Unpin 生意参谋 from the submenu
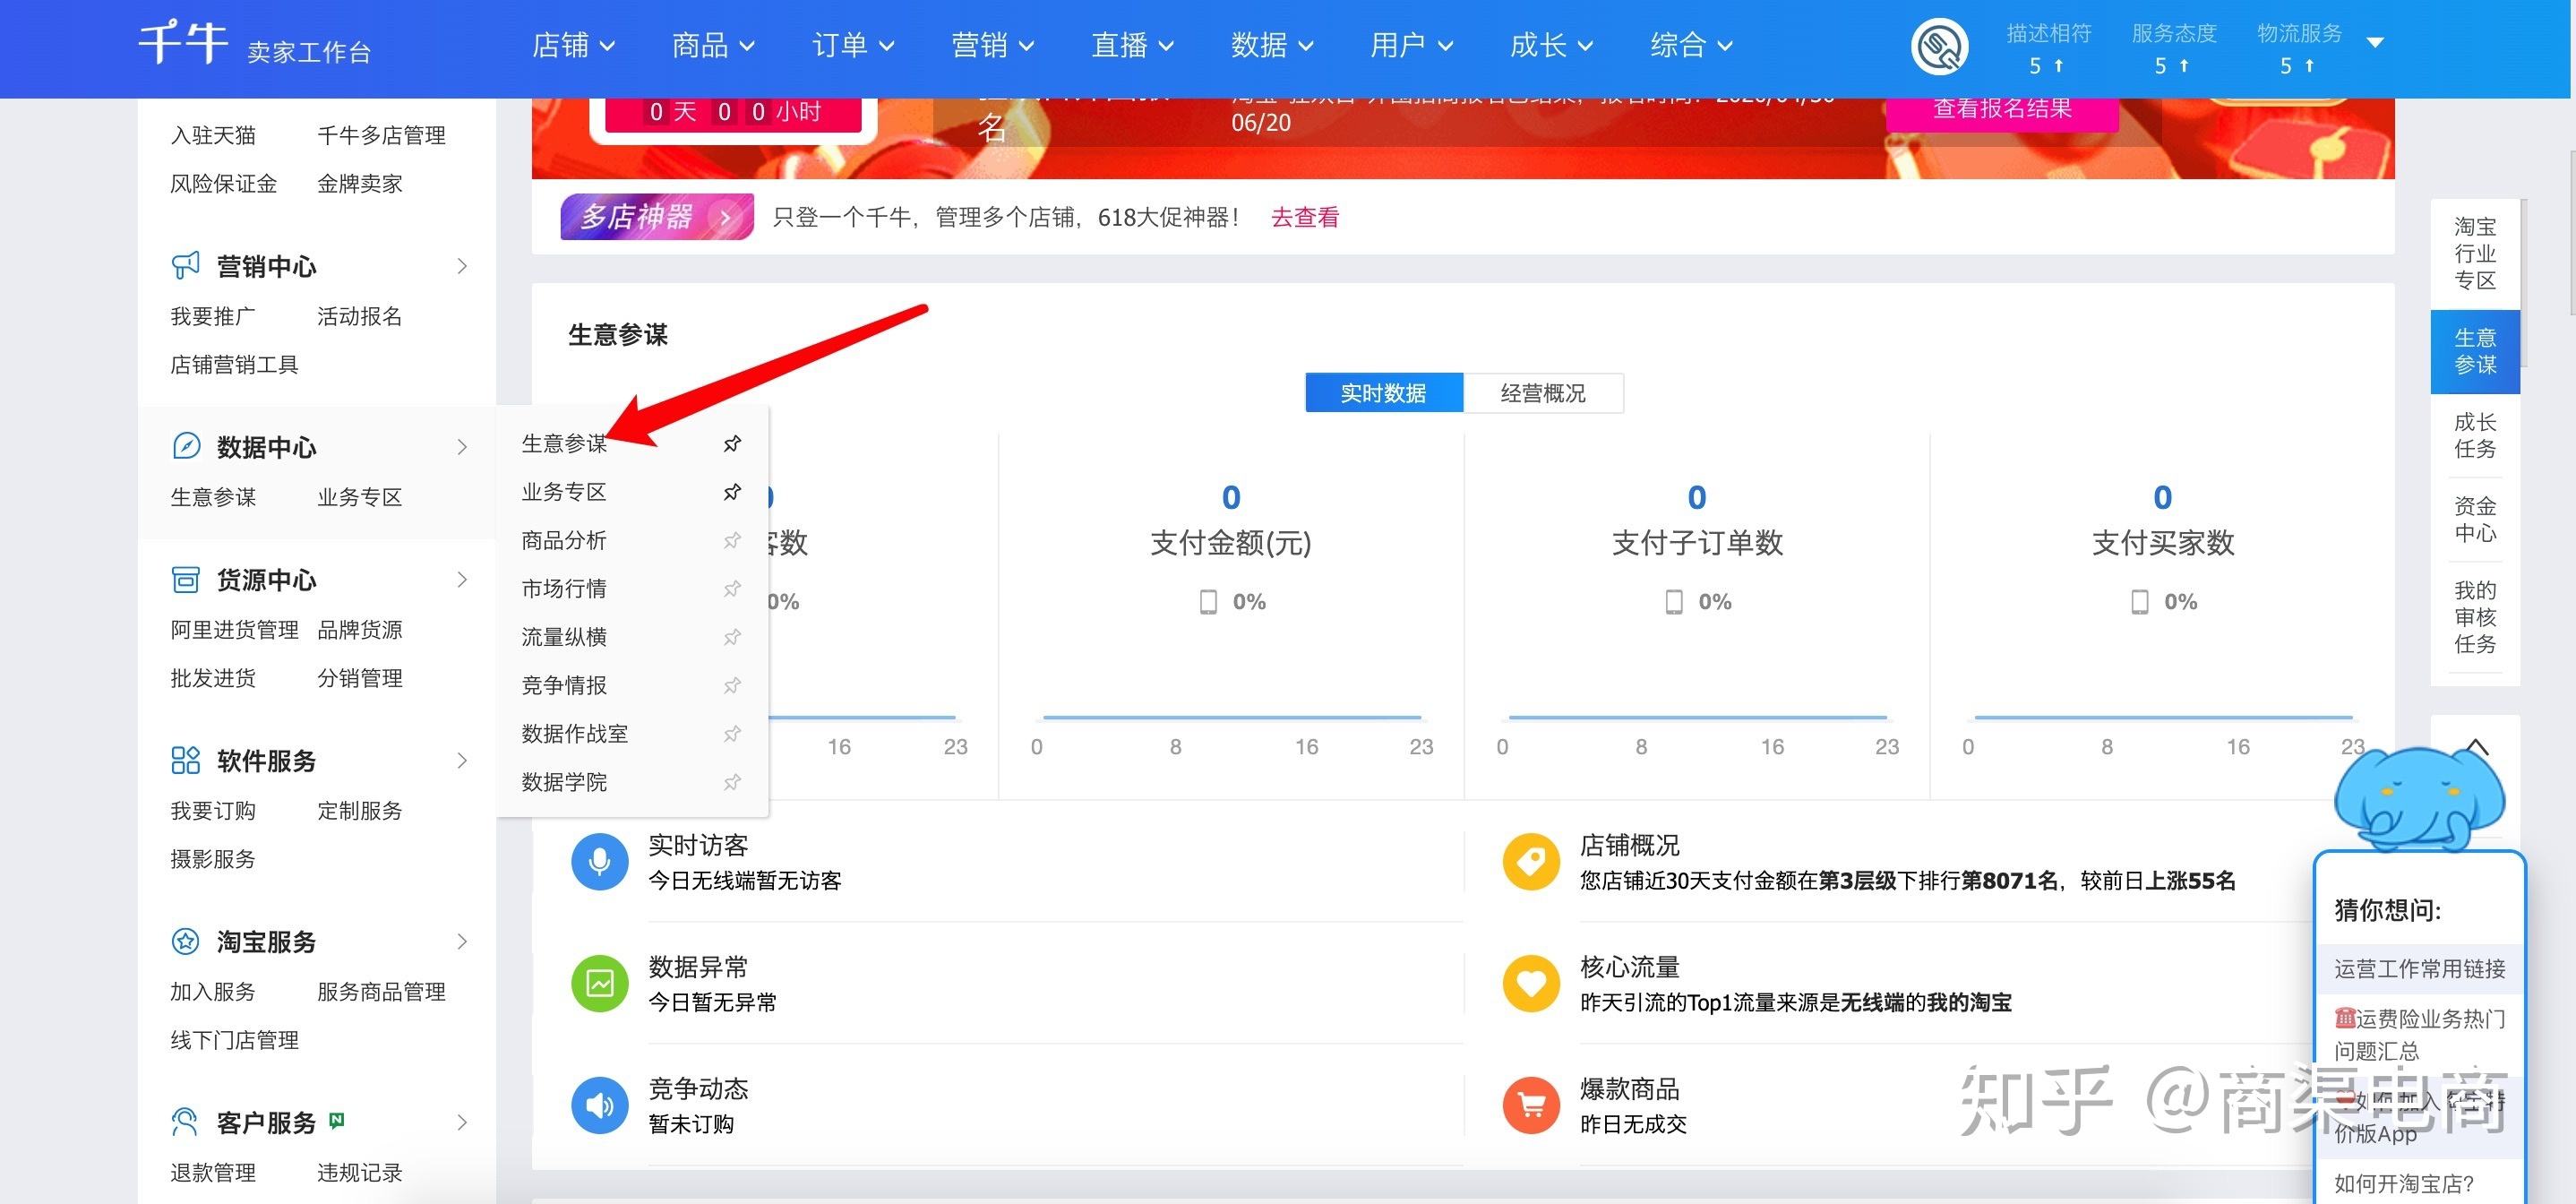Viewport: 2576px width, 1204px height. (732, 443)
